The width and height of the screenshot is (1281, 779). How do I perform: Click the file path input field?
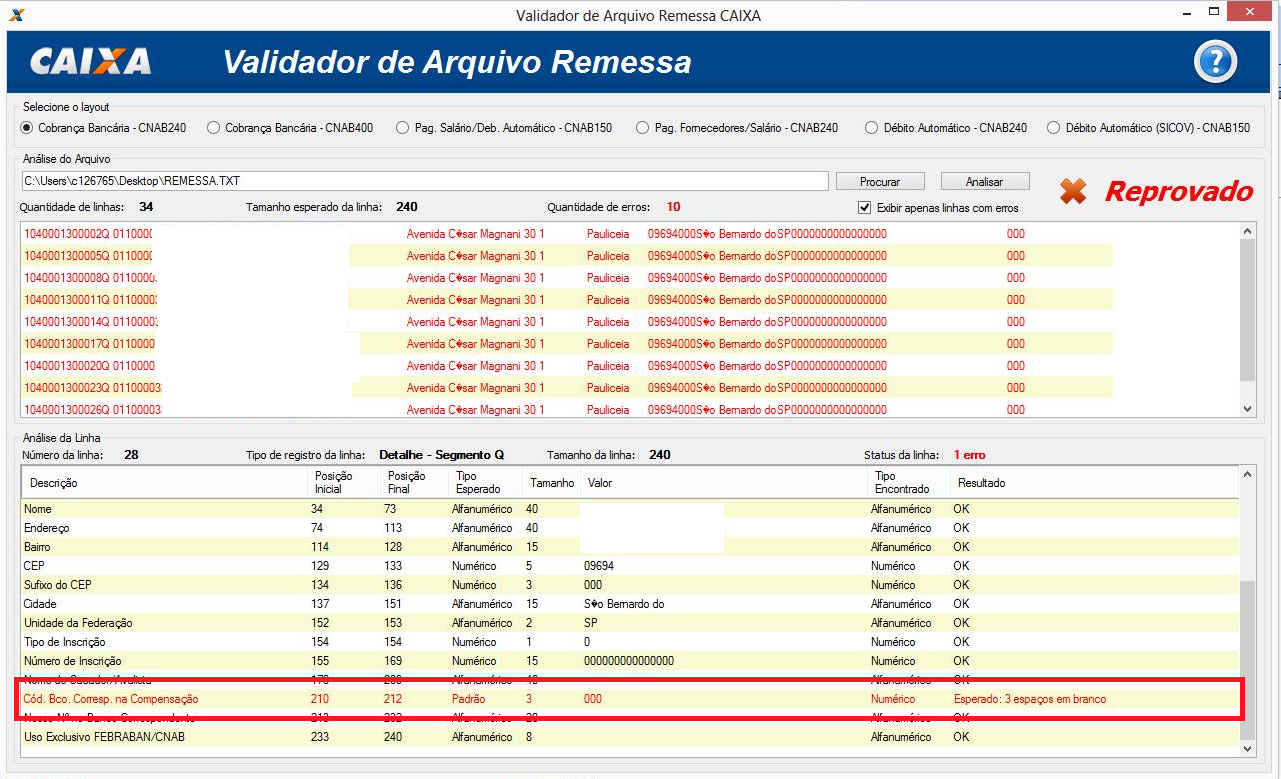click(x=425, y=181)
